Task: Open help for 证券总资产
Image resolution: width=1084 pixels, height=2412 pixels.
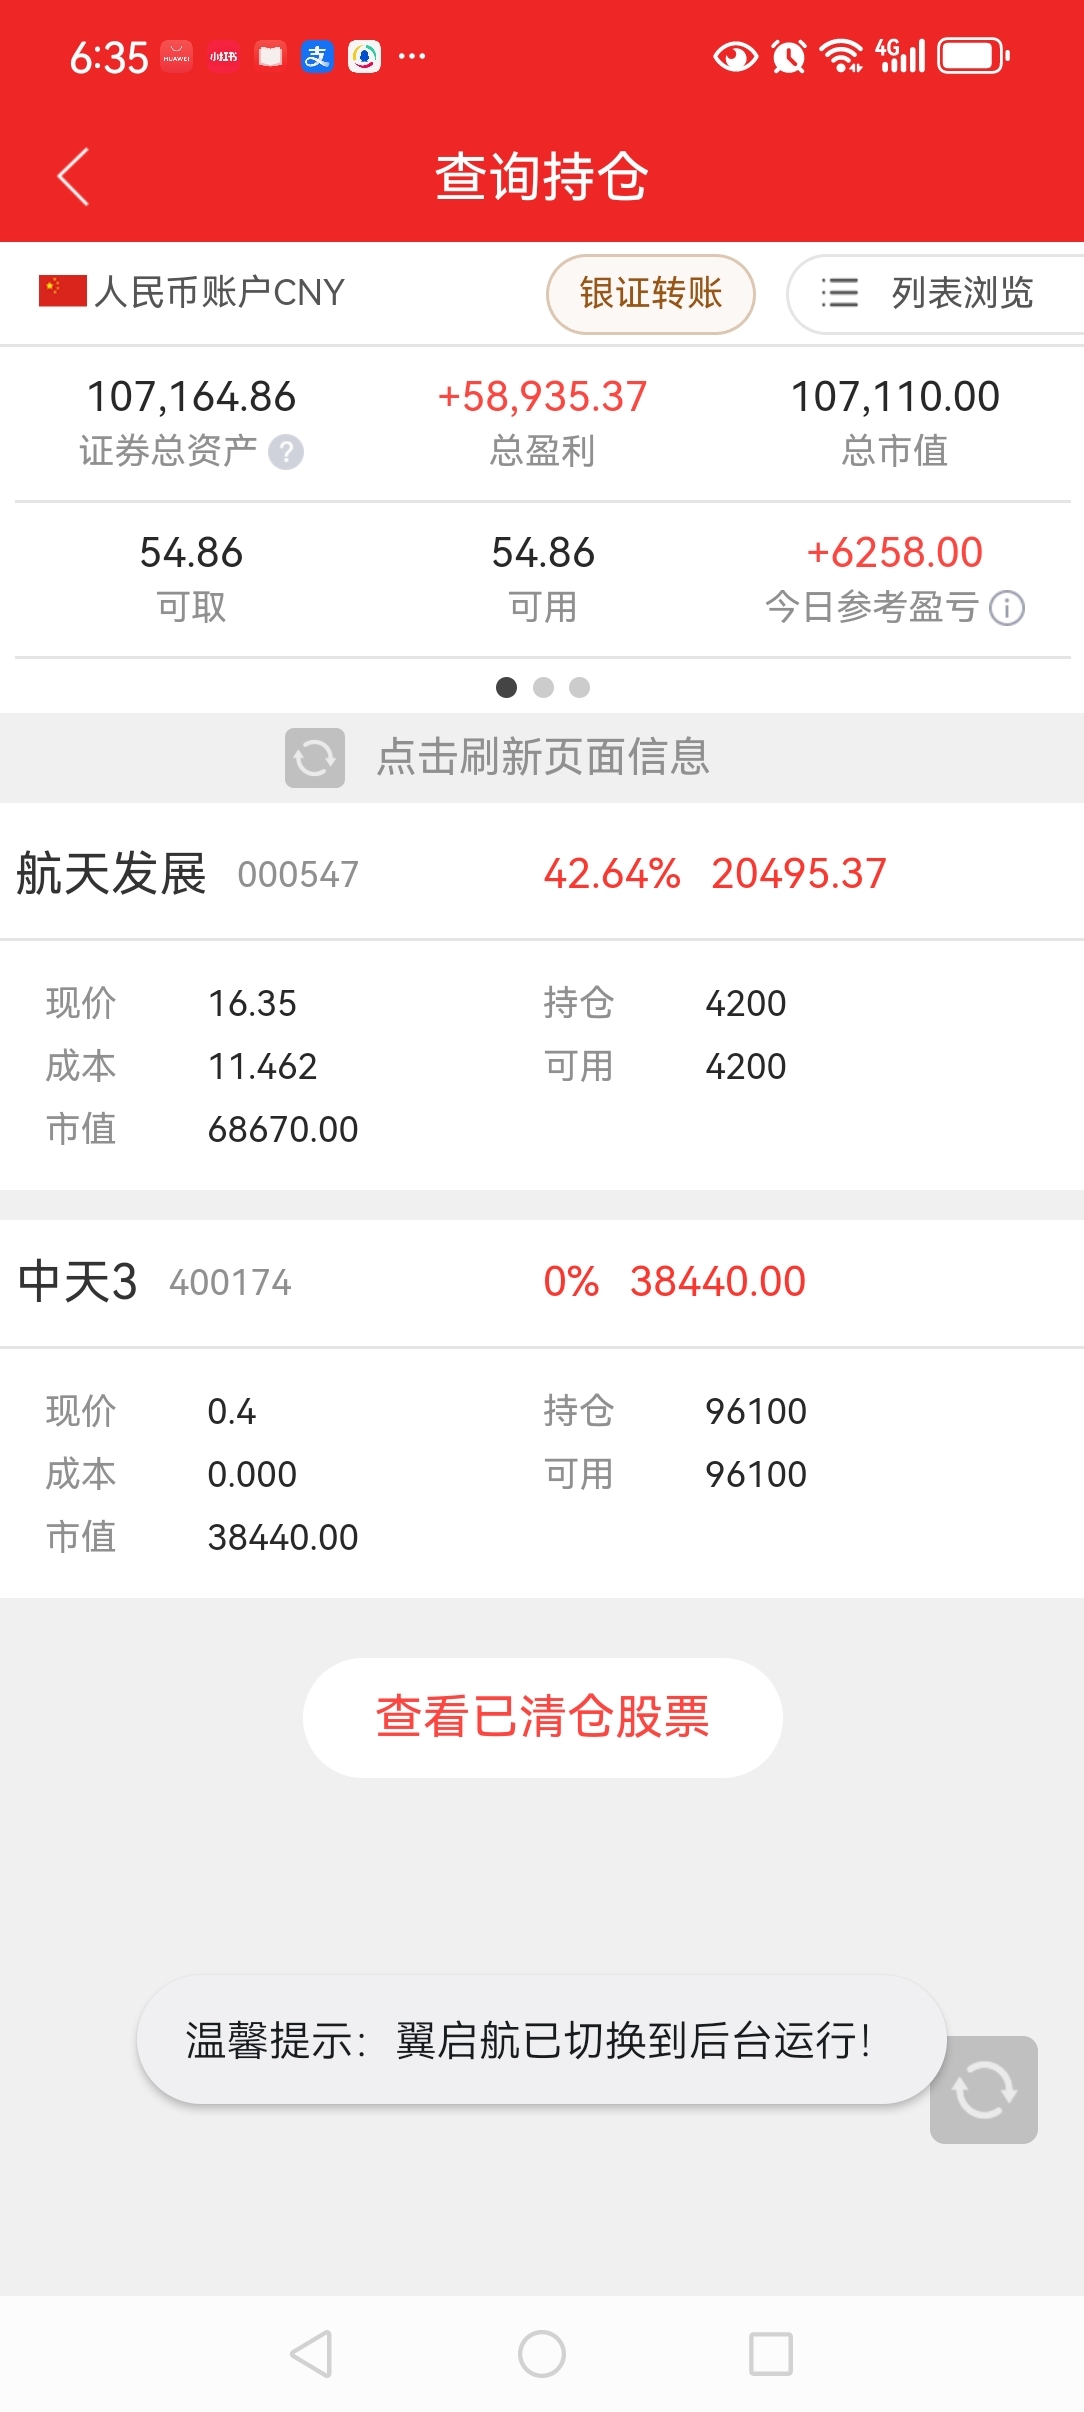Action: (x=286, y=452)
